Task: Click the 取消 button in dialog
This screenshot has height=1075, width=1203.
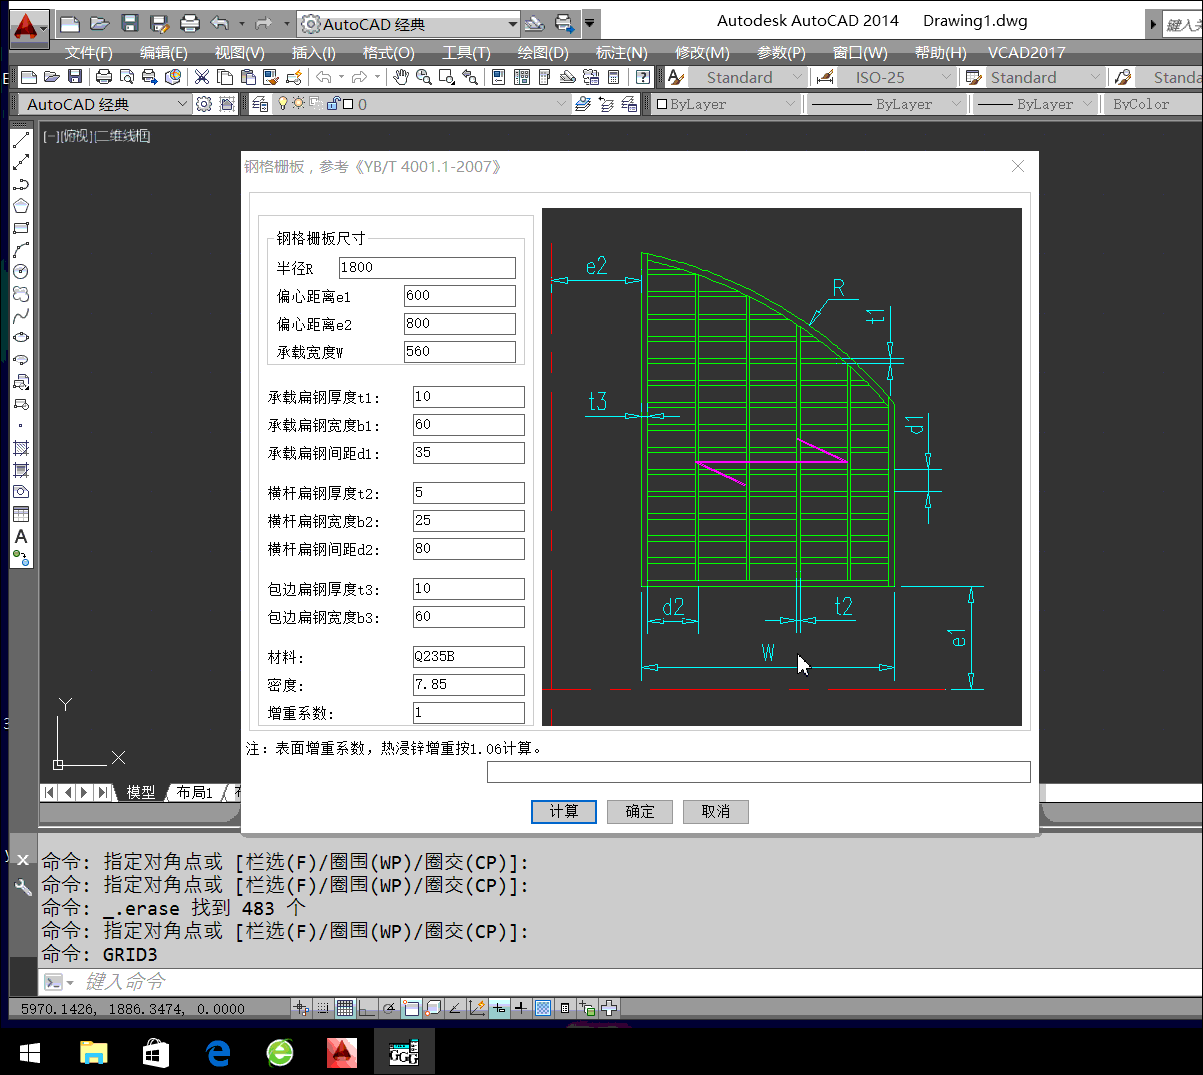Action: tap(715, 811)
